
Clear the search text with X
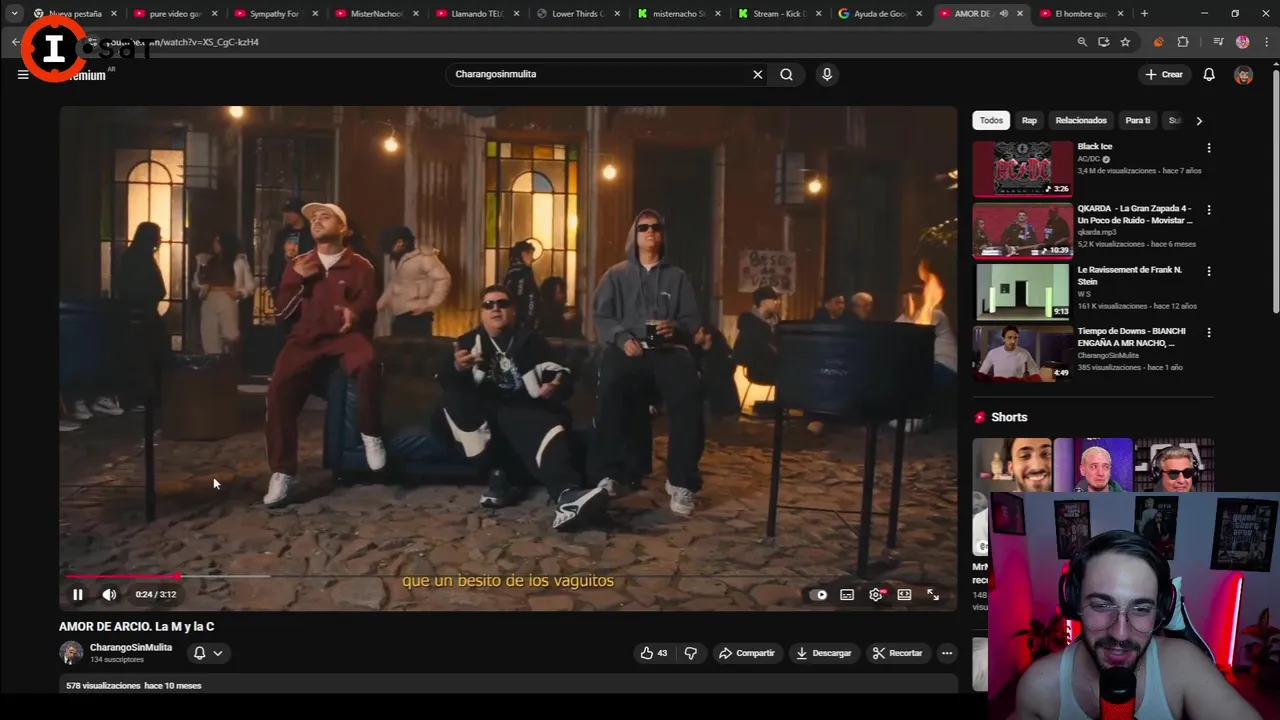(x=758, y=74)
